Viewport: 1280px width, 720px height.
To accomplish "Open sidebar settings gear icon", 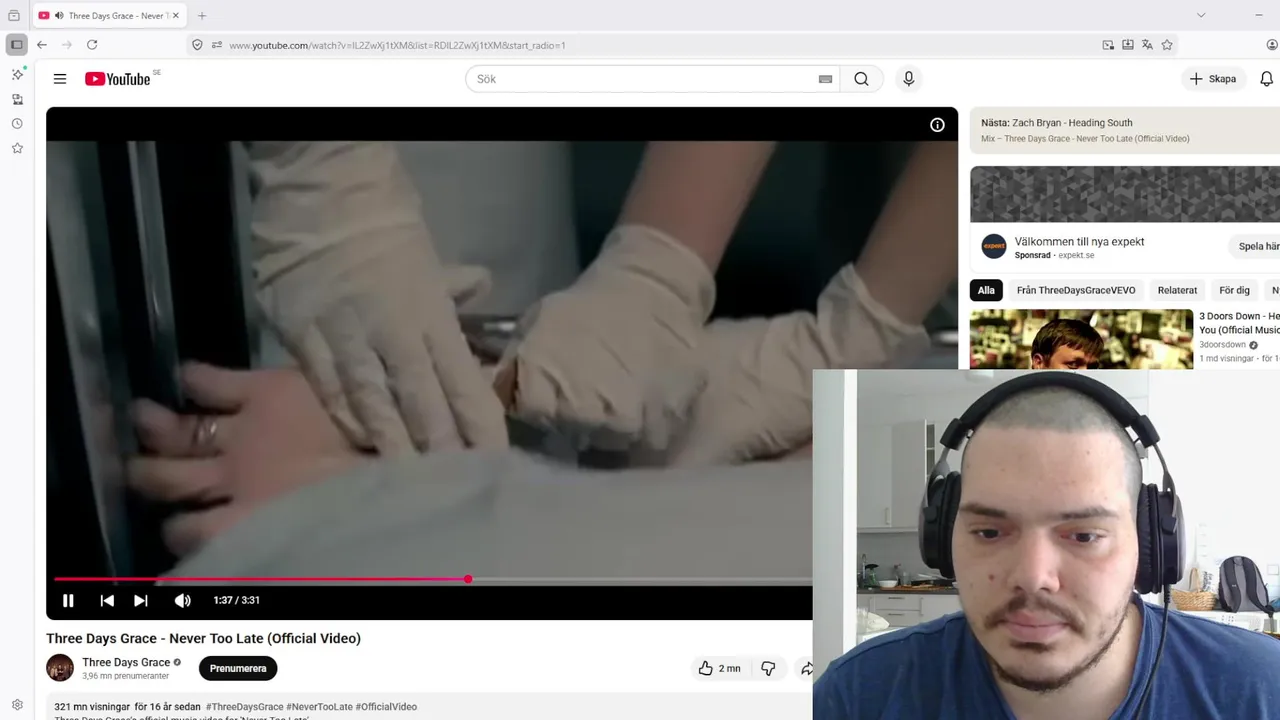I will (x=17, y=705).
